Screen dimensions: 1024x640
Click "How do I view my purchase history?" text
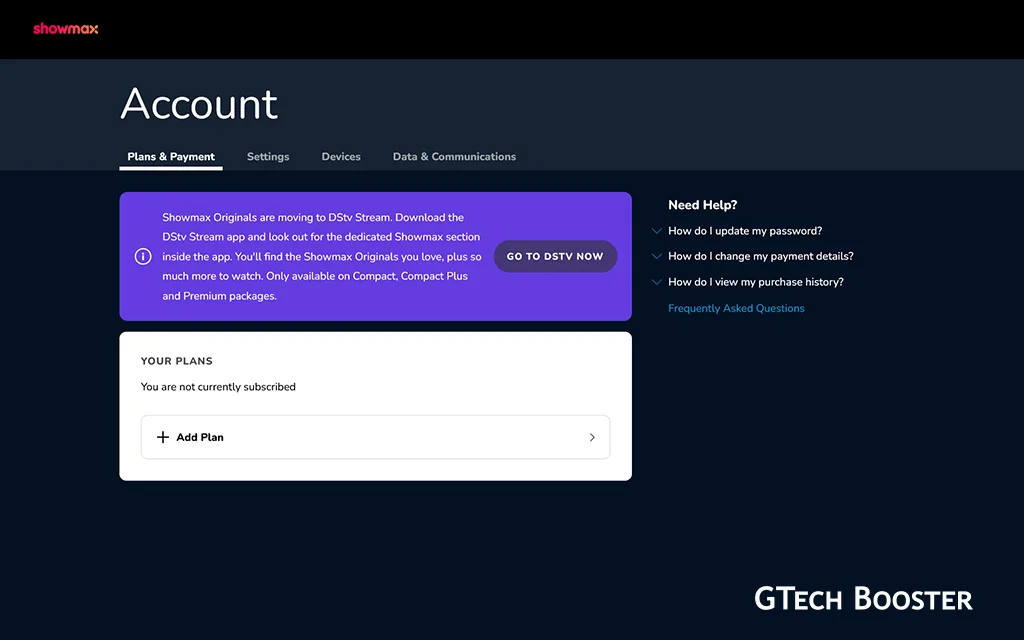click(756, 282)
